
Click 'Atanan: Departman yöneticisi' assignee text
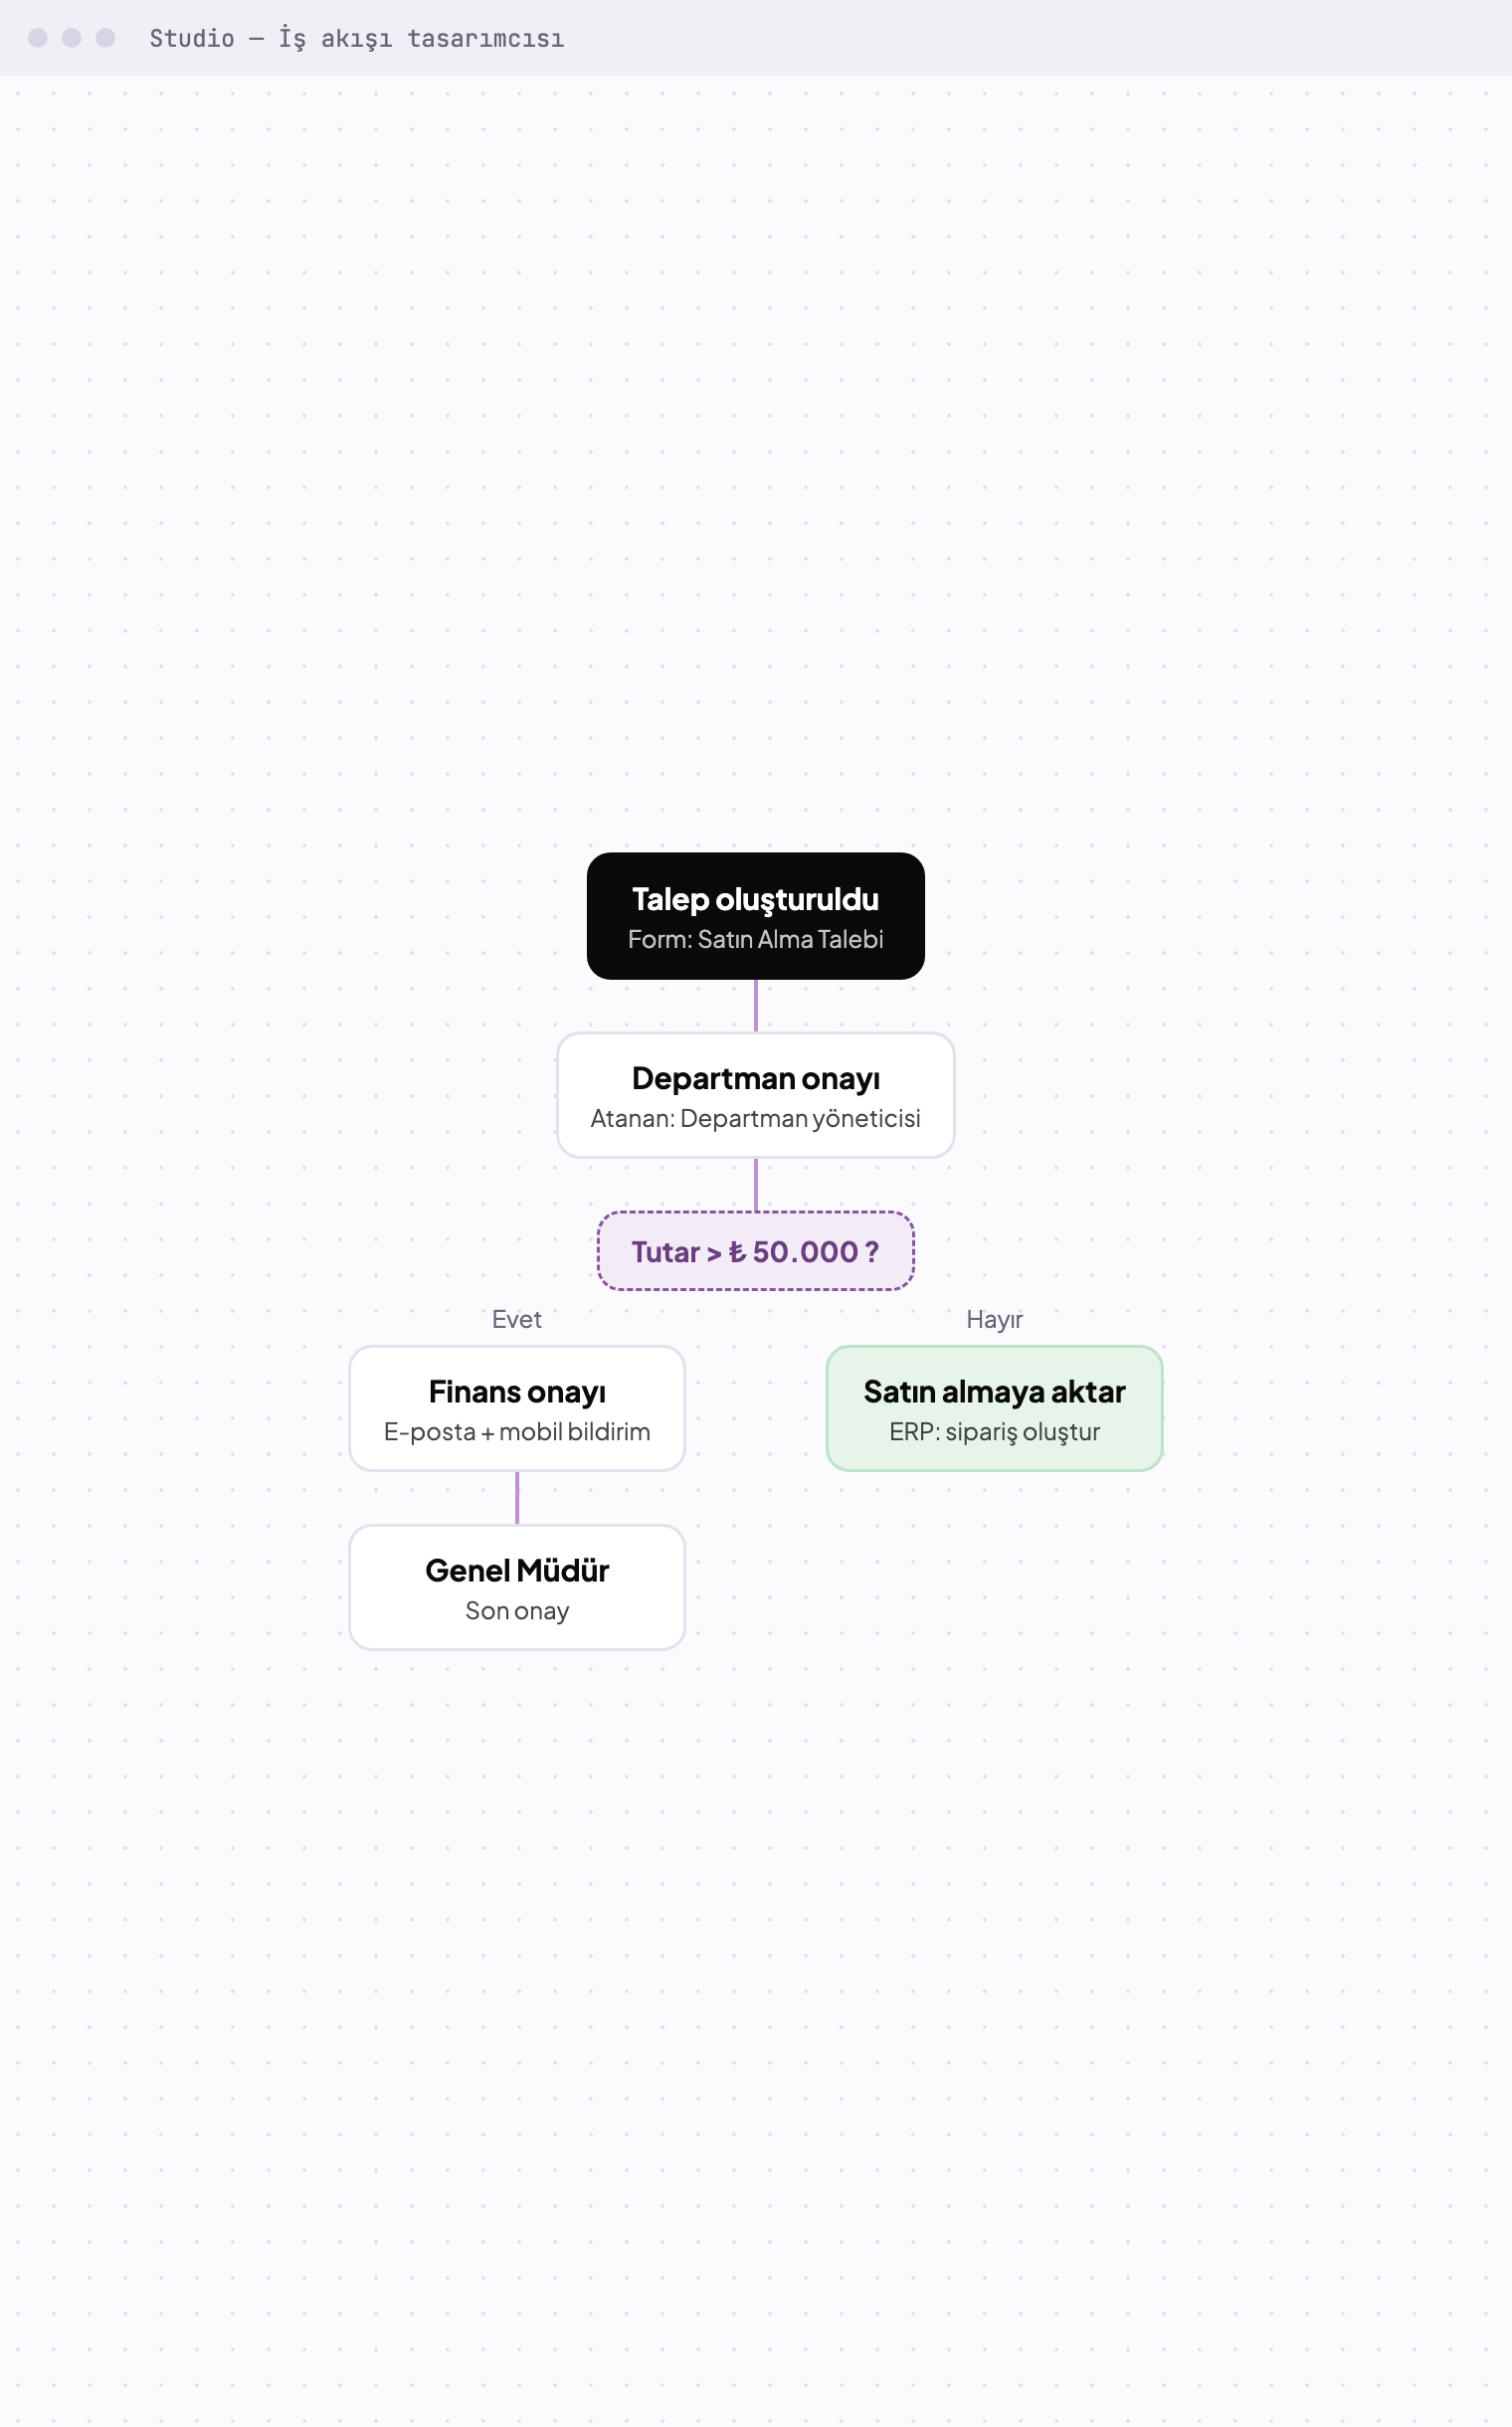pos(756,1119)
